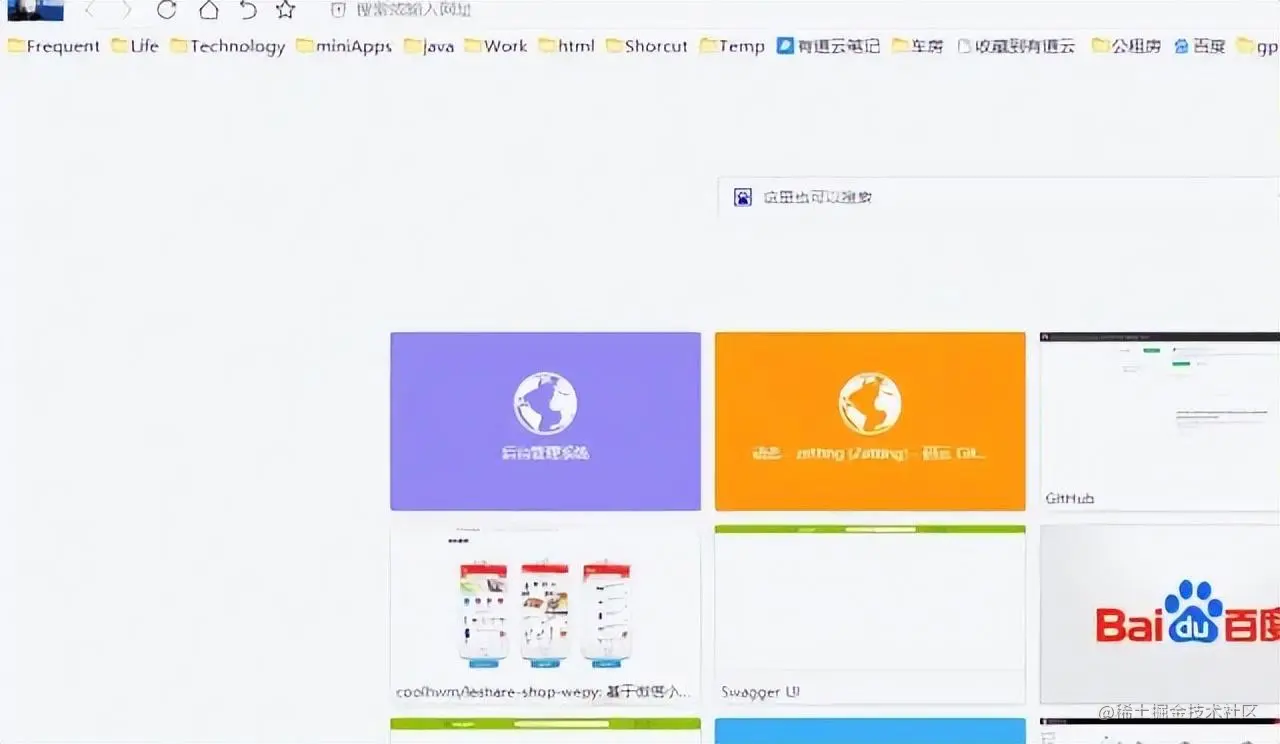
Task: Open the leshare-shop-wepy thumbnail tile
Action: click(545, 614)
